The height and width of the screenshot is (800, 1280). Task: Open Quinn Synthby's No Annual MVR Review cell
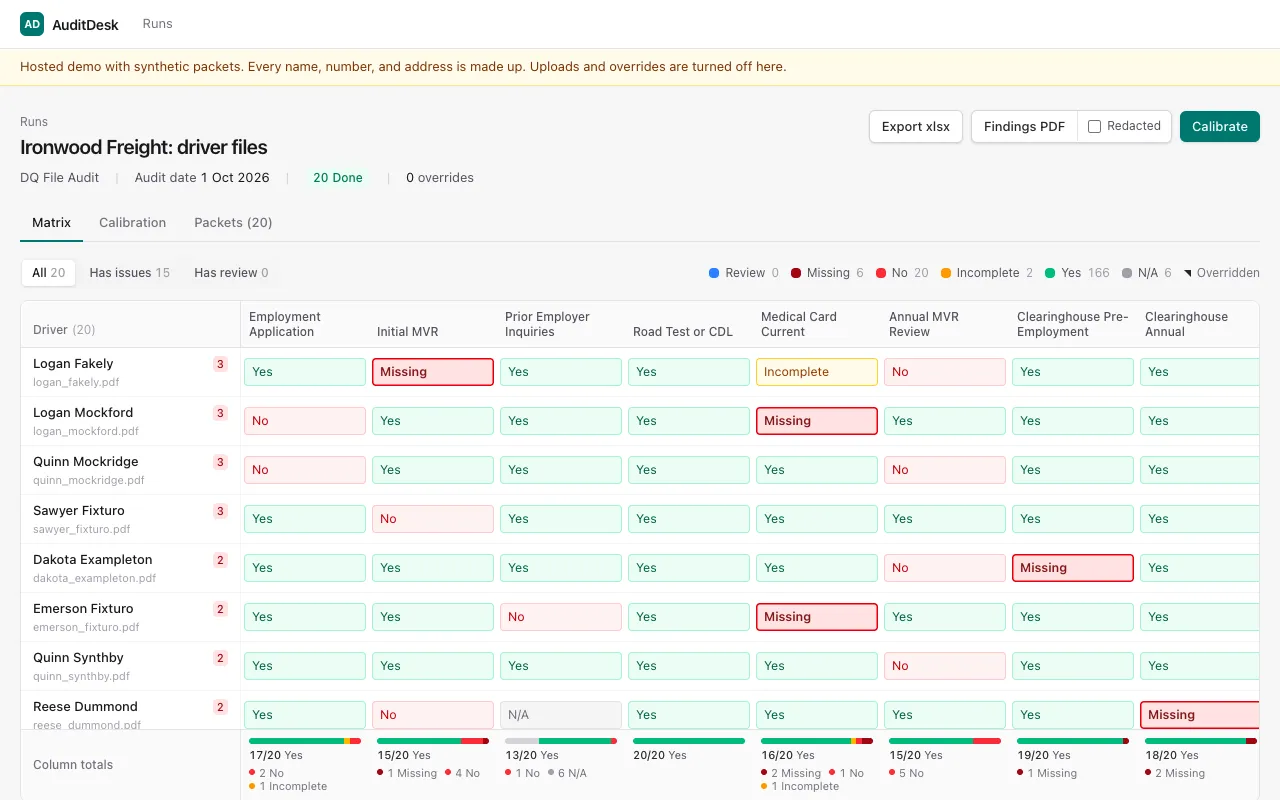[945, 666]
